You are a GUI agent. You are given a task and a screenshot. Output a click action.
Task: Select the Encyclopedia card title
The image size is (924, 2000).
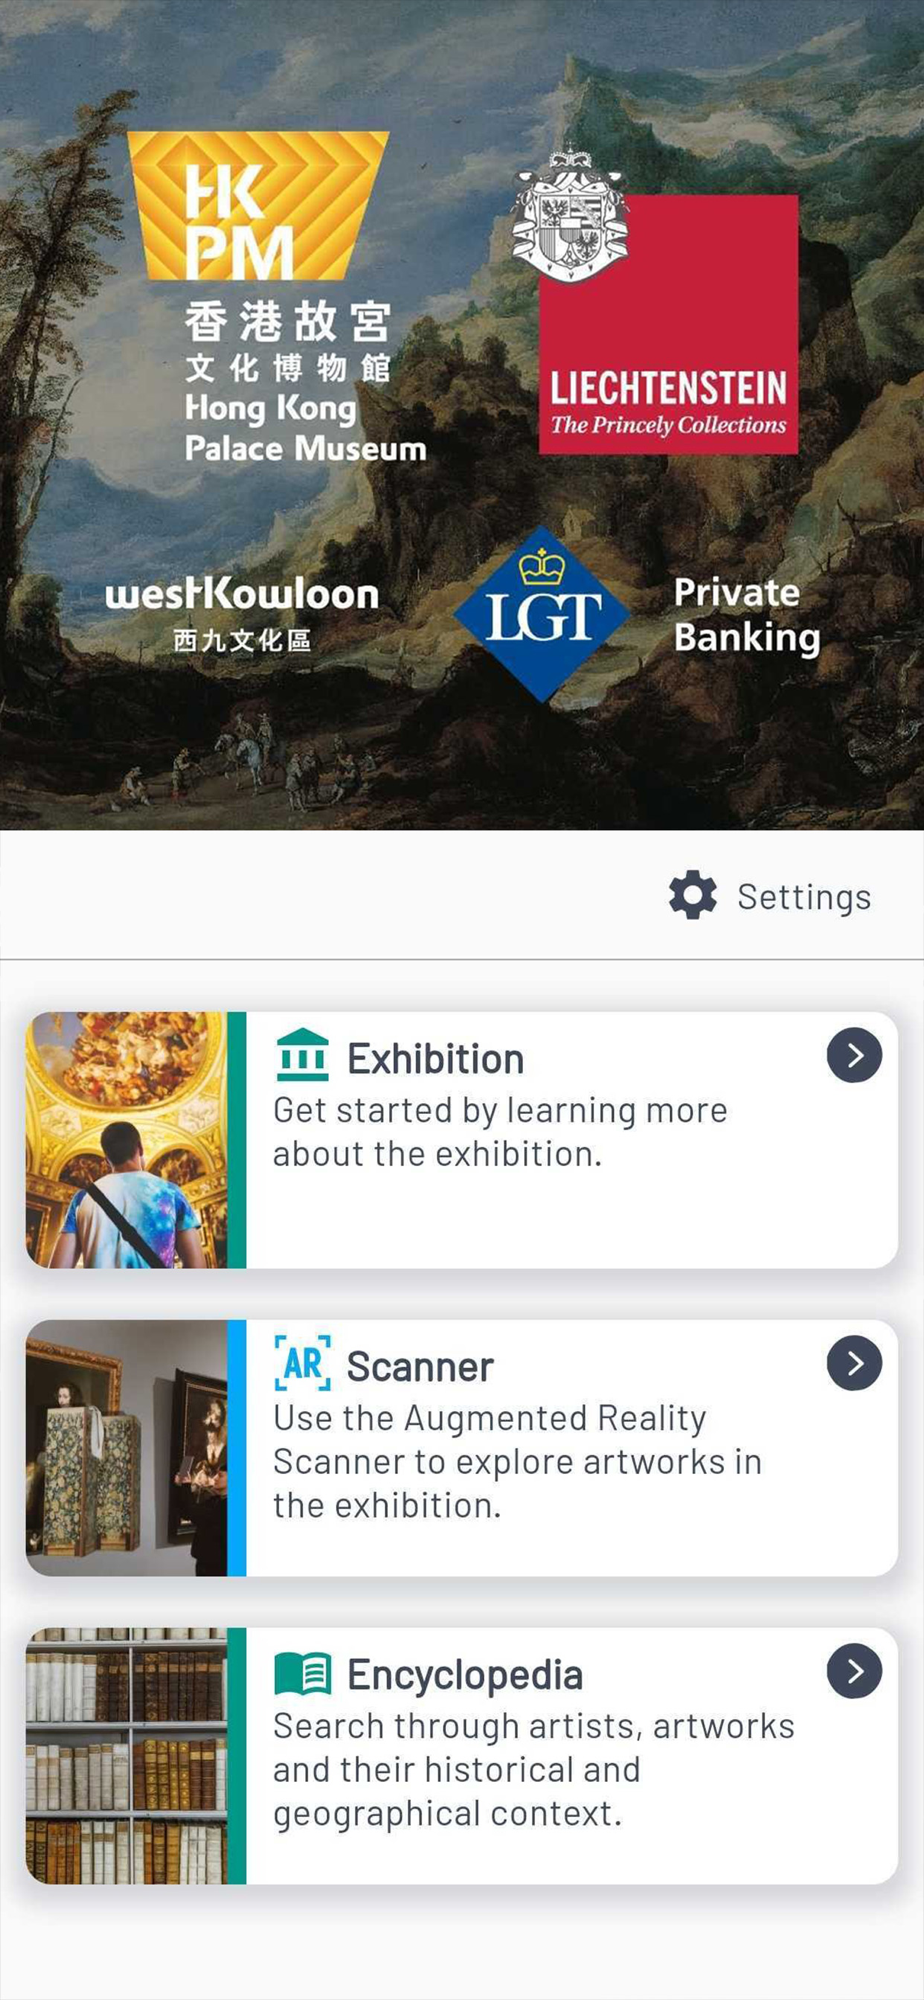[x=465, y=1676]
